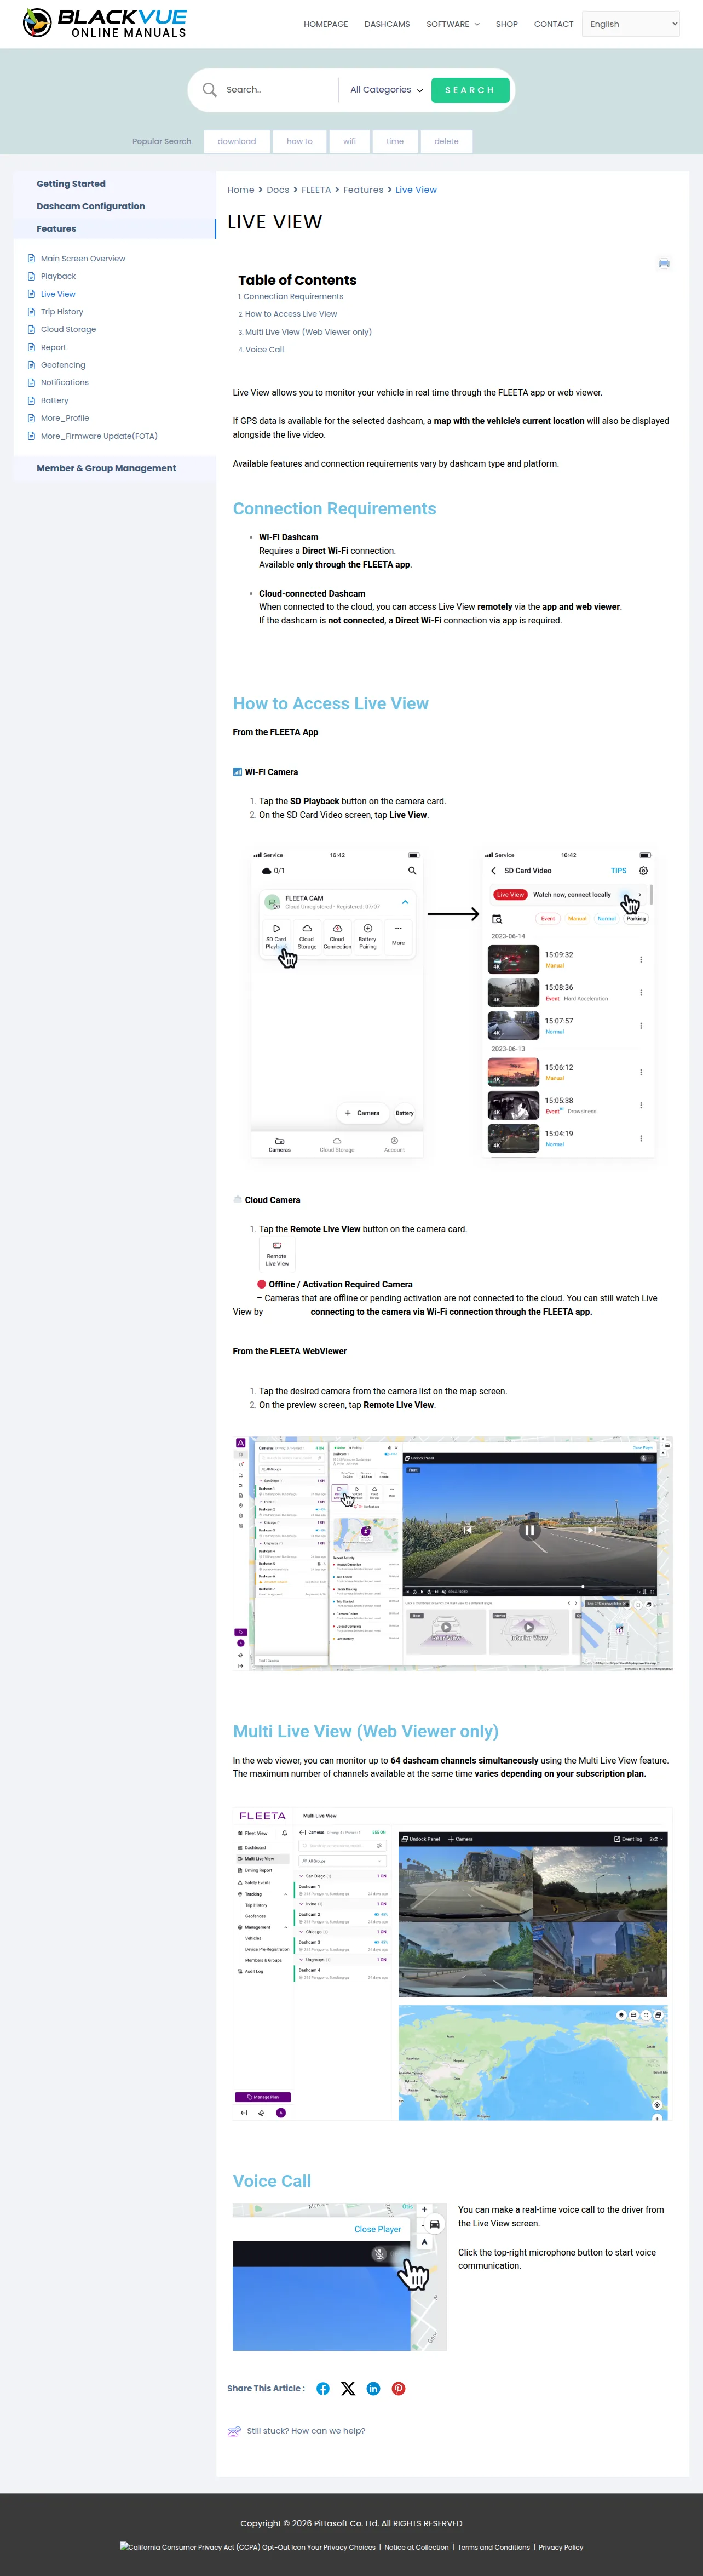Image resolution: width=703 pixels, height=2576 pixels.
Task: Select the popular search tag delete
Action: pyautogui.click(x=447, y=142)
